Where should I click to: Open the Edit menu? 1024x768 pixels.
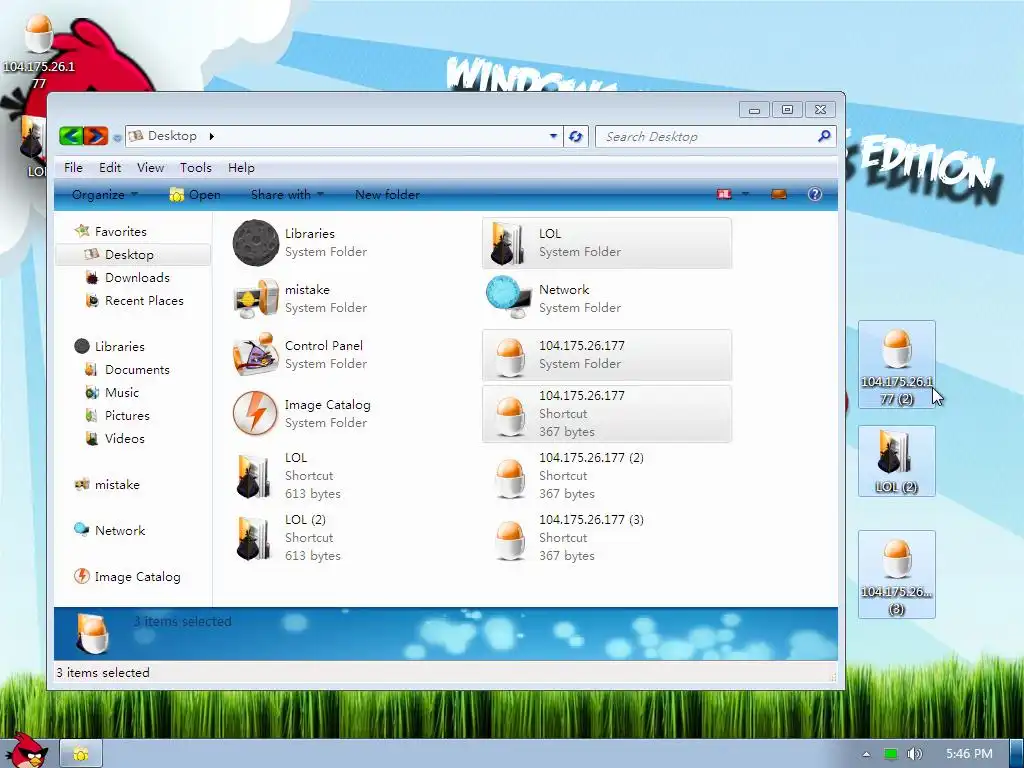(110, 168)
